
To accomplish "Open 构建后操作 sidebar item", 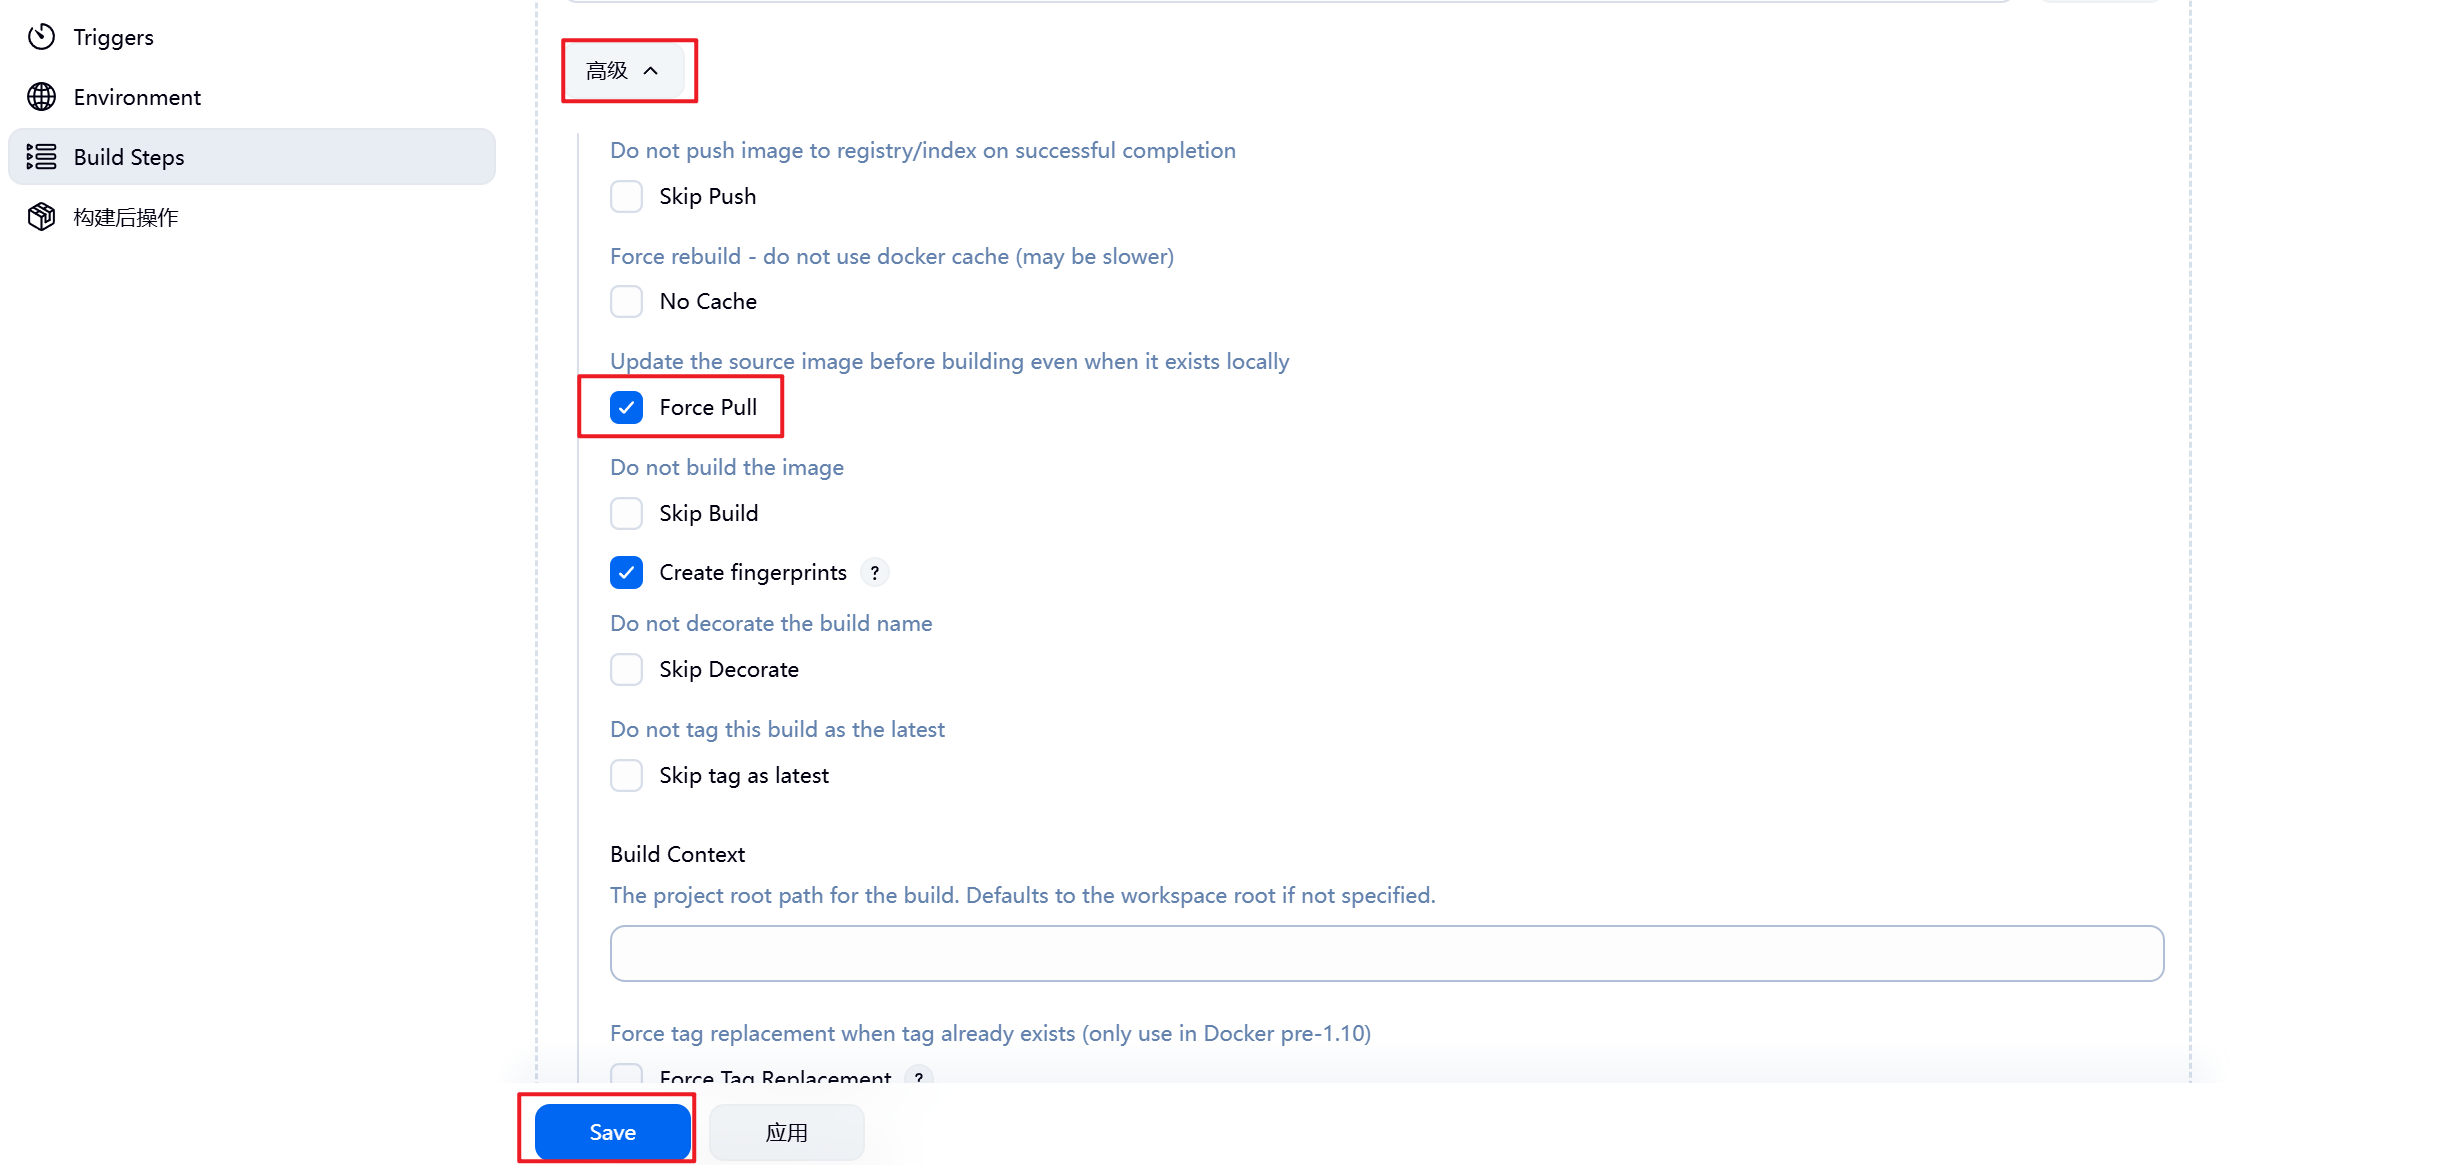I will click(x=126, y=217).
